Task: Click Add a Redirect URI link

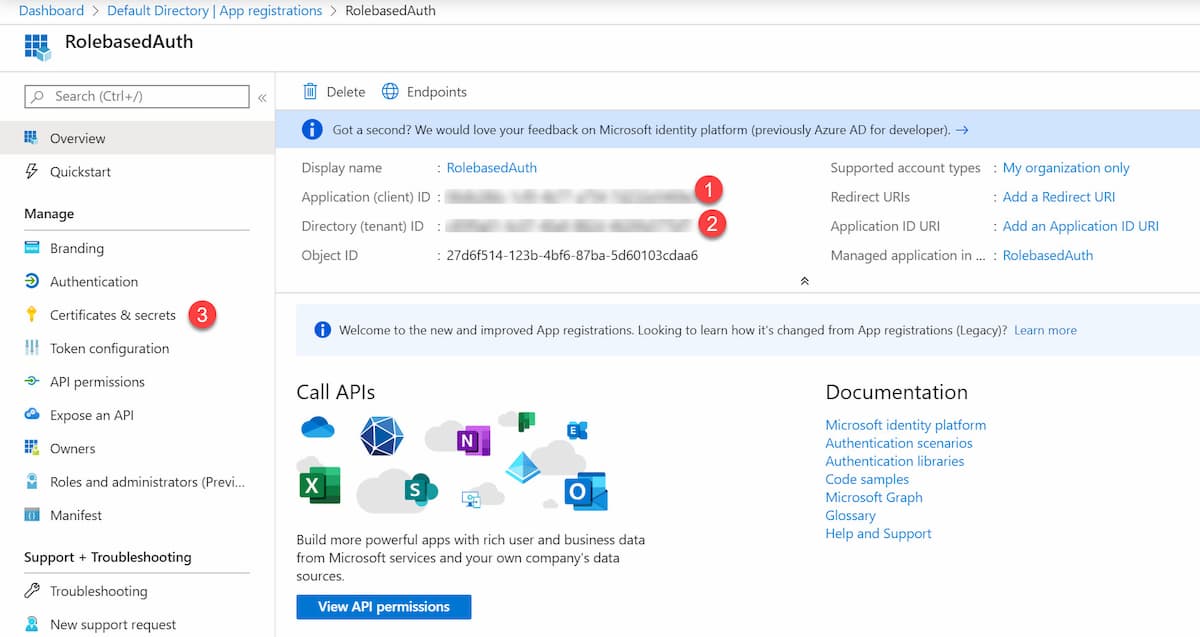Action: pos(1059,197)
